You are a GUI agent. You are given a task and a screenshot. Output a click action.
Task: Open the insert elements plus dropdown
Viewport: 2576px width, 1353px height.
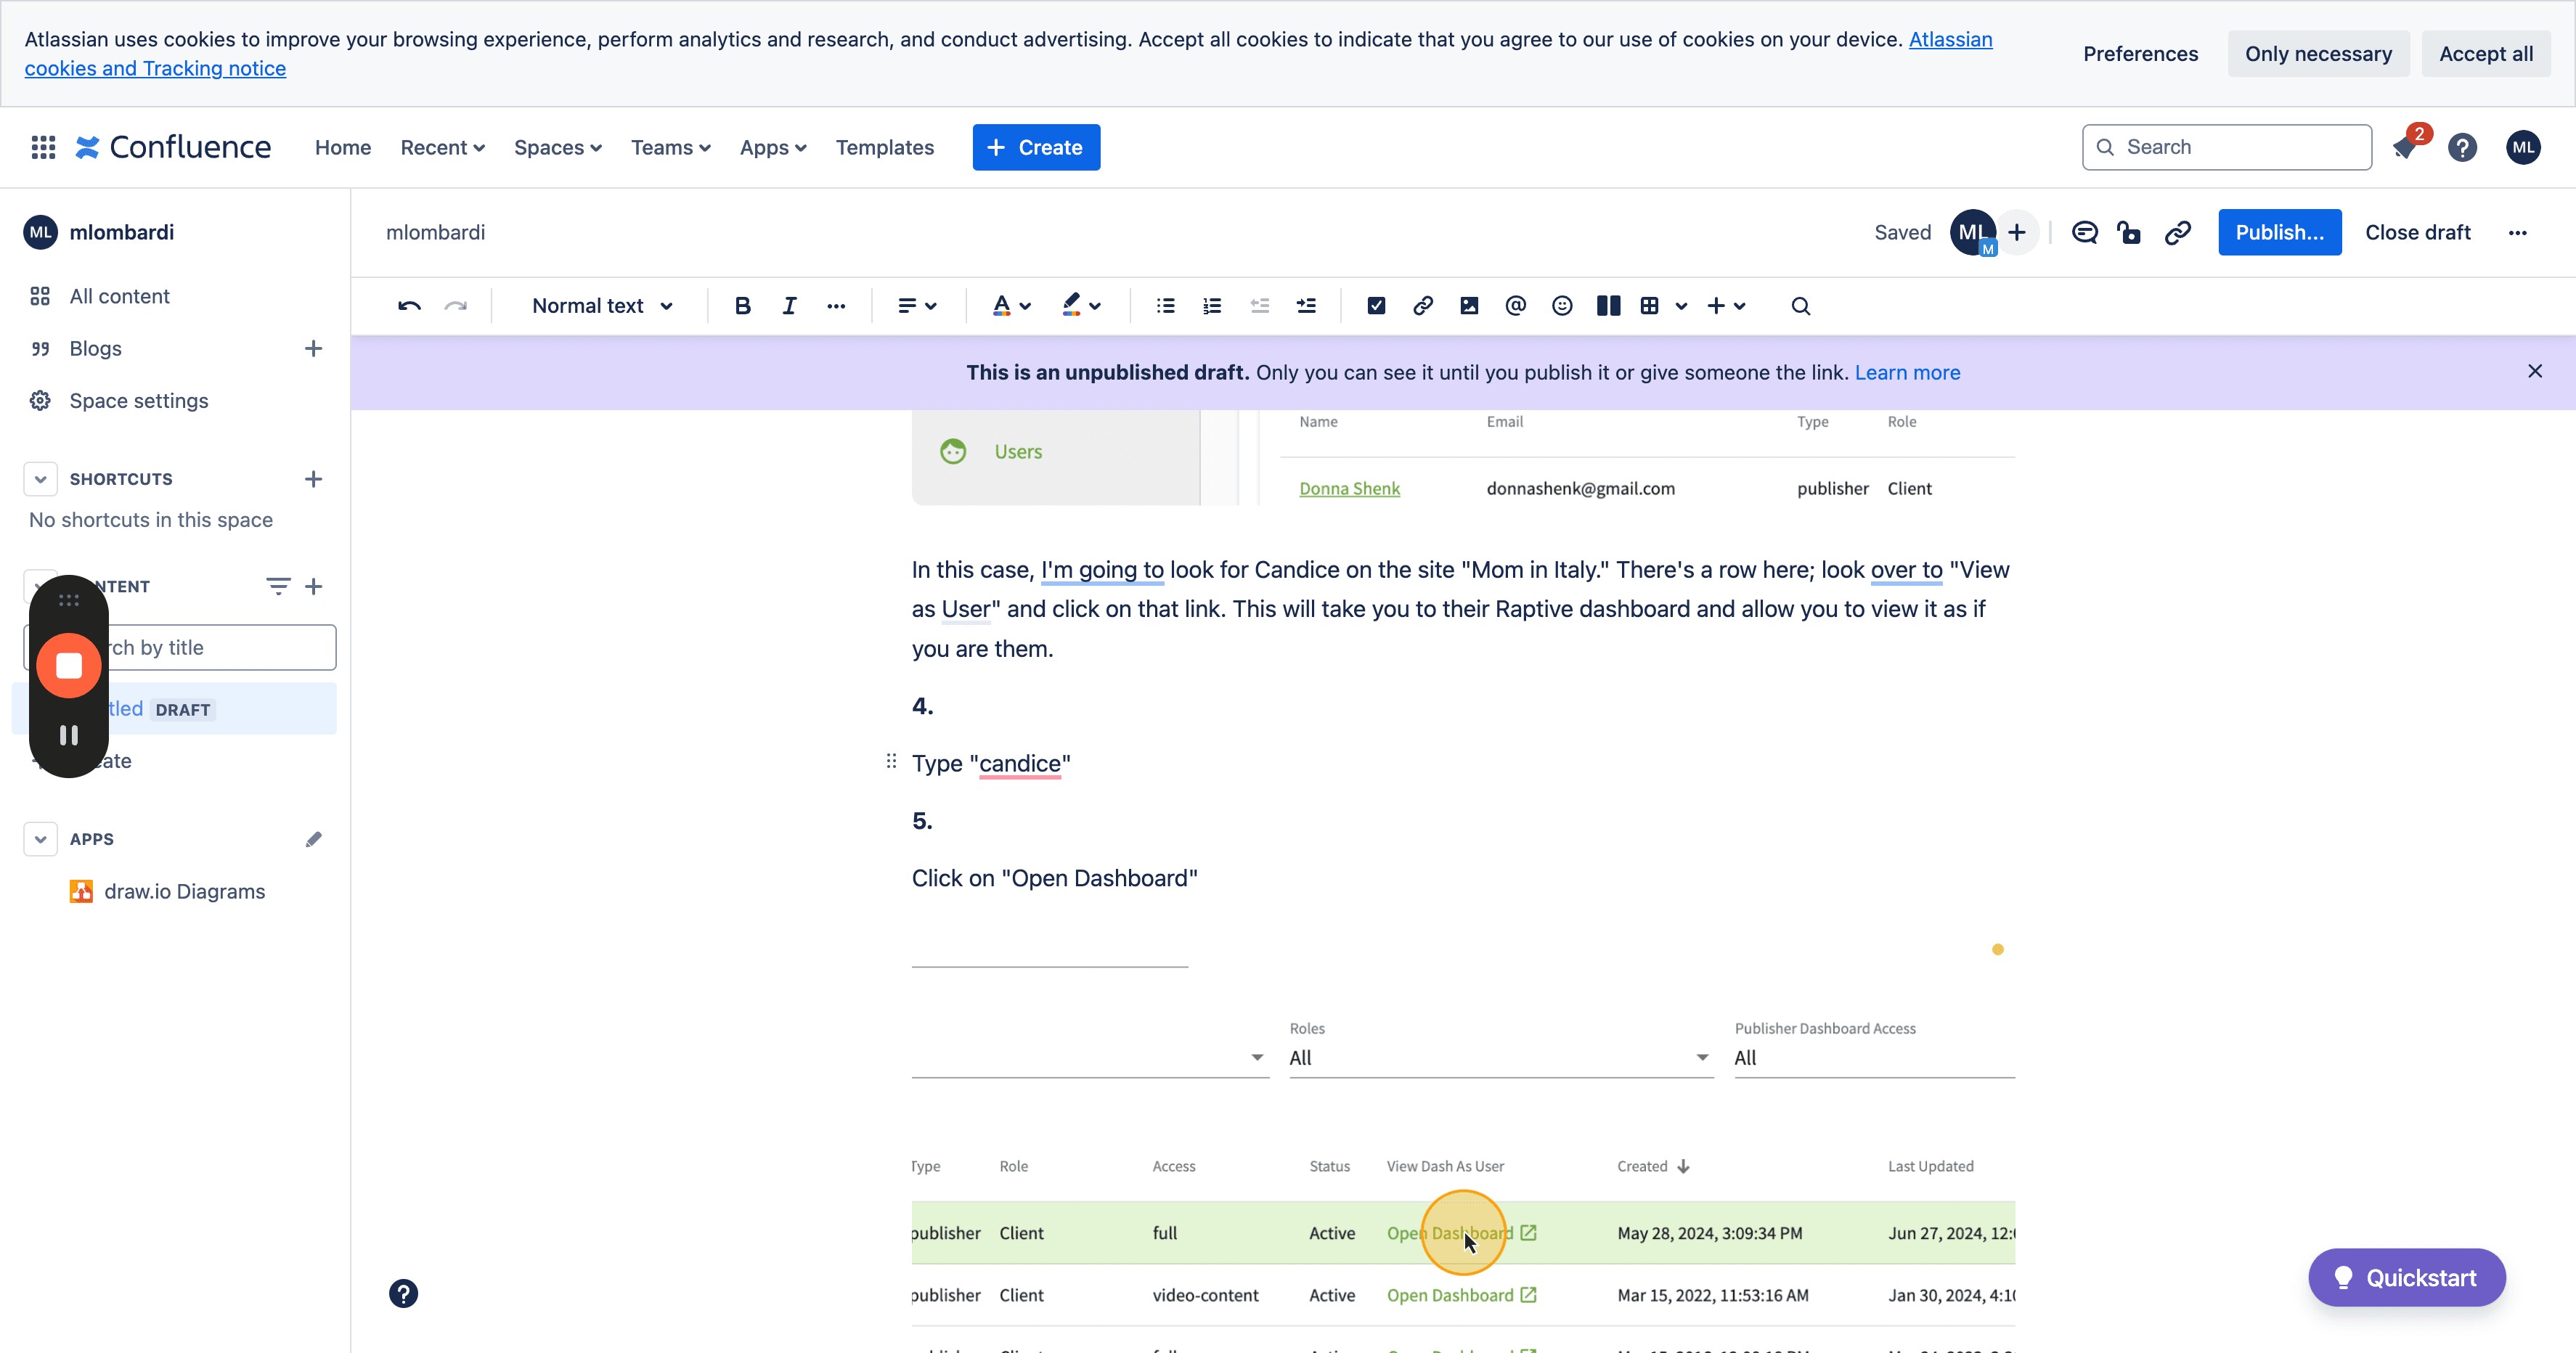[1727, 306]
